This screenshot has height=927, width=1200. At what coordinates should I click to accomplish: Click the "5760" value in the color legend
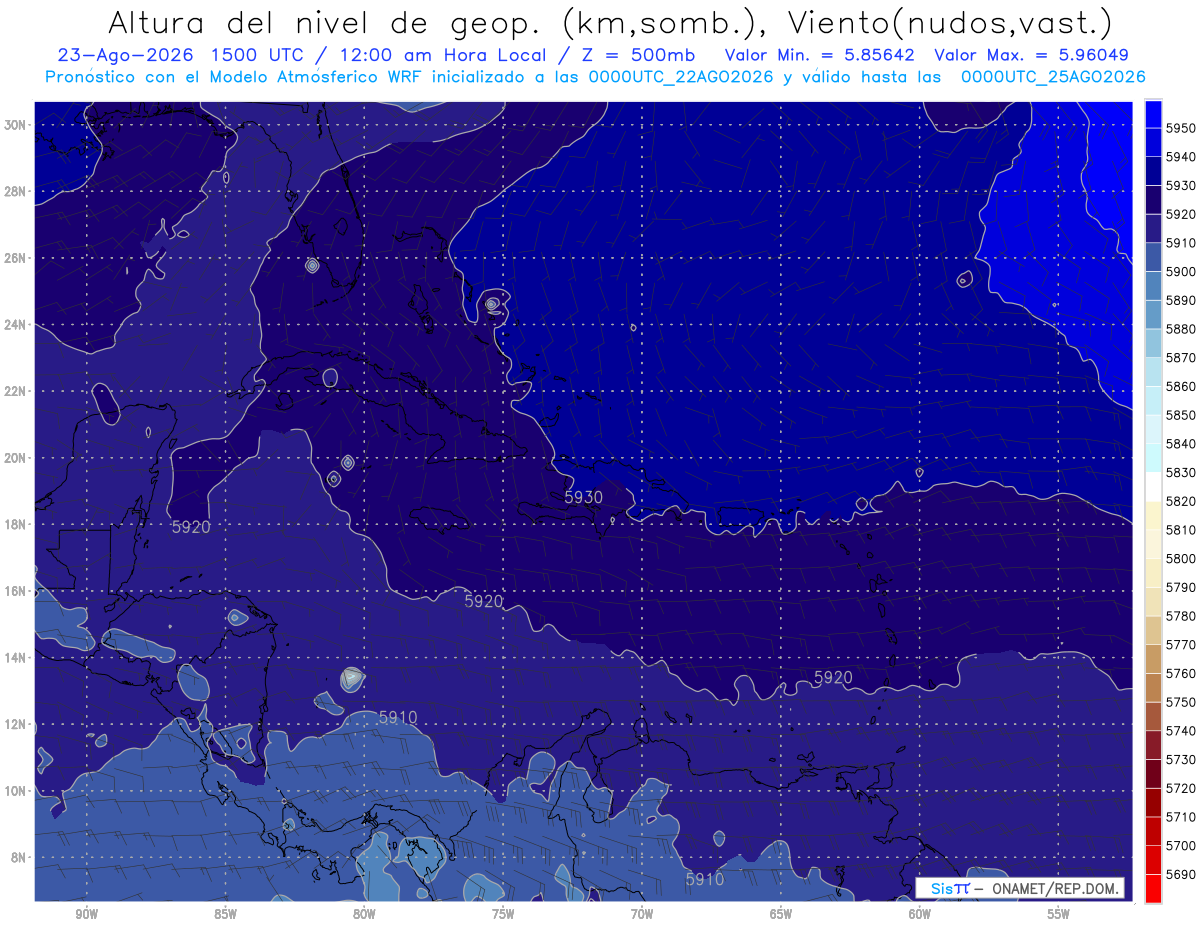(1180, 673)
